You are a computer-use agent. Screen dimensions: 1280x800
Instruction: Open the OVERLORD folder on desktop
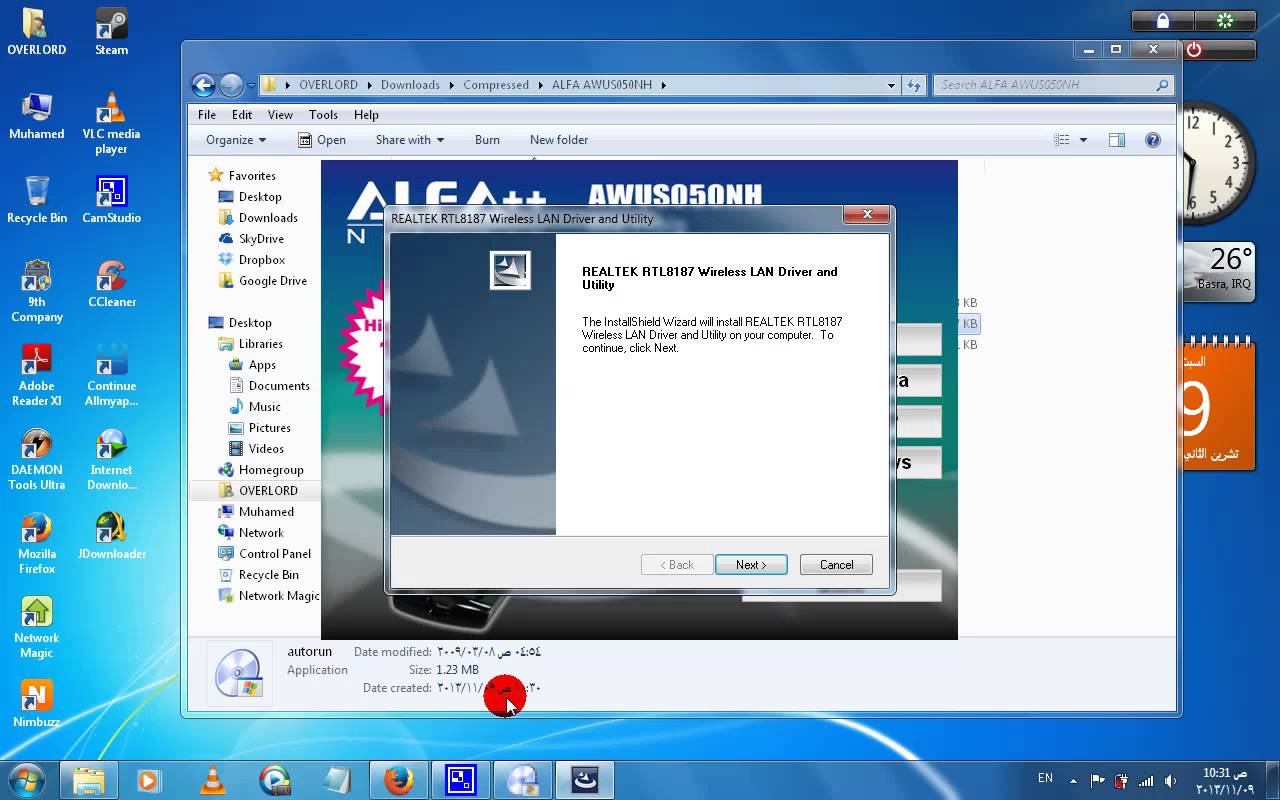[37, 32]
